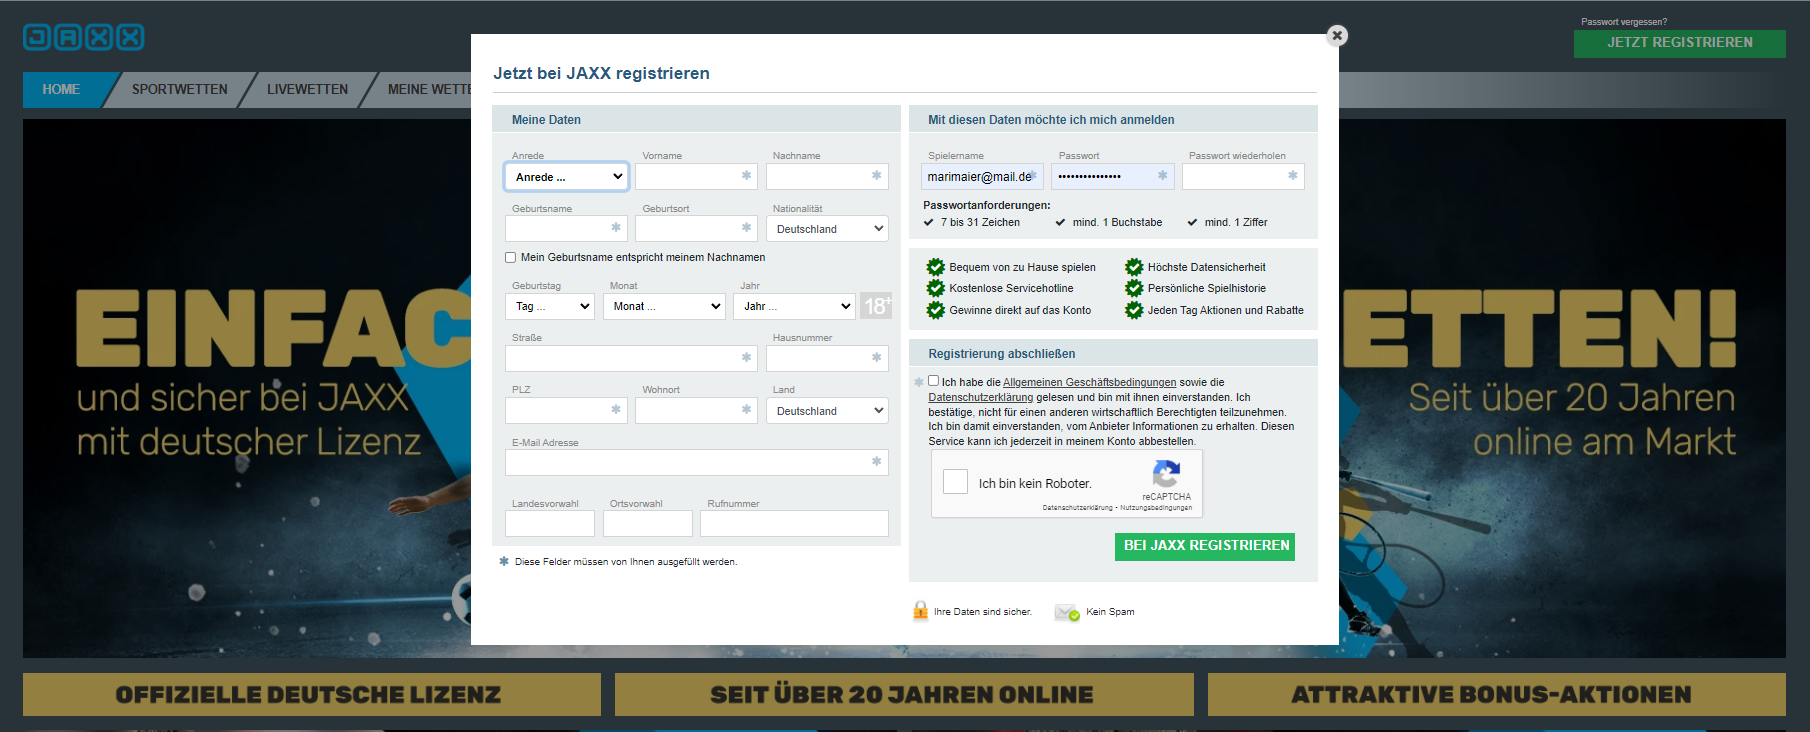
Task: Click the Wohnort input field
Action: pos(697,410)
